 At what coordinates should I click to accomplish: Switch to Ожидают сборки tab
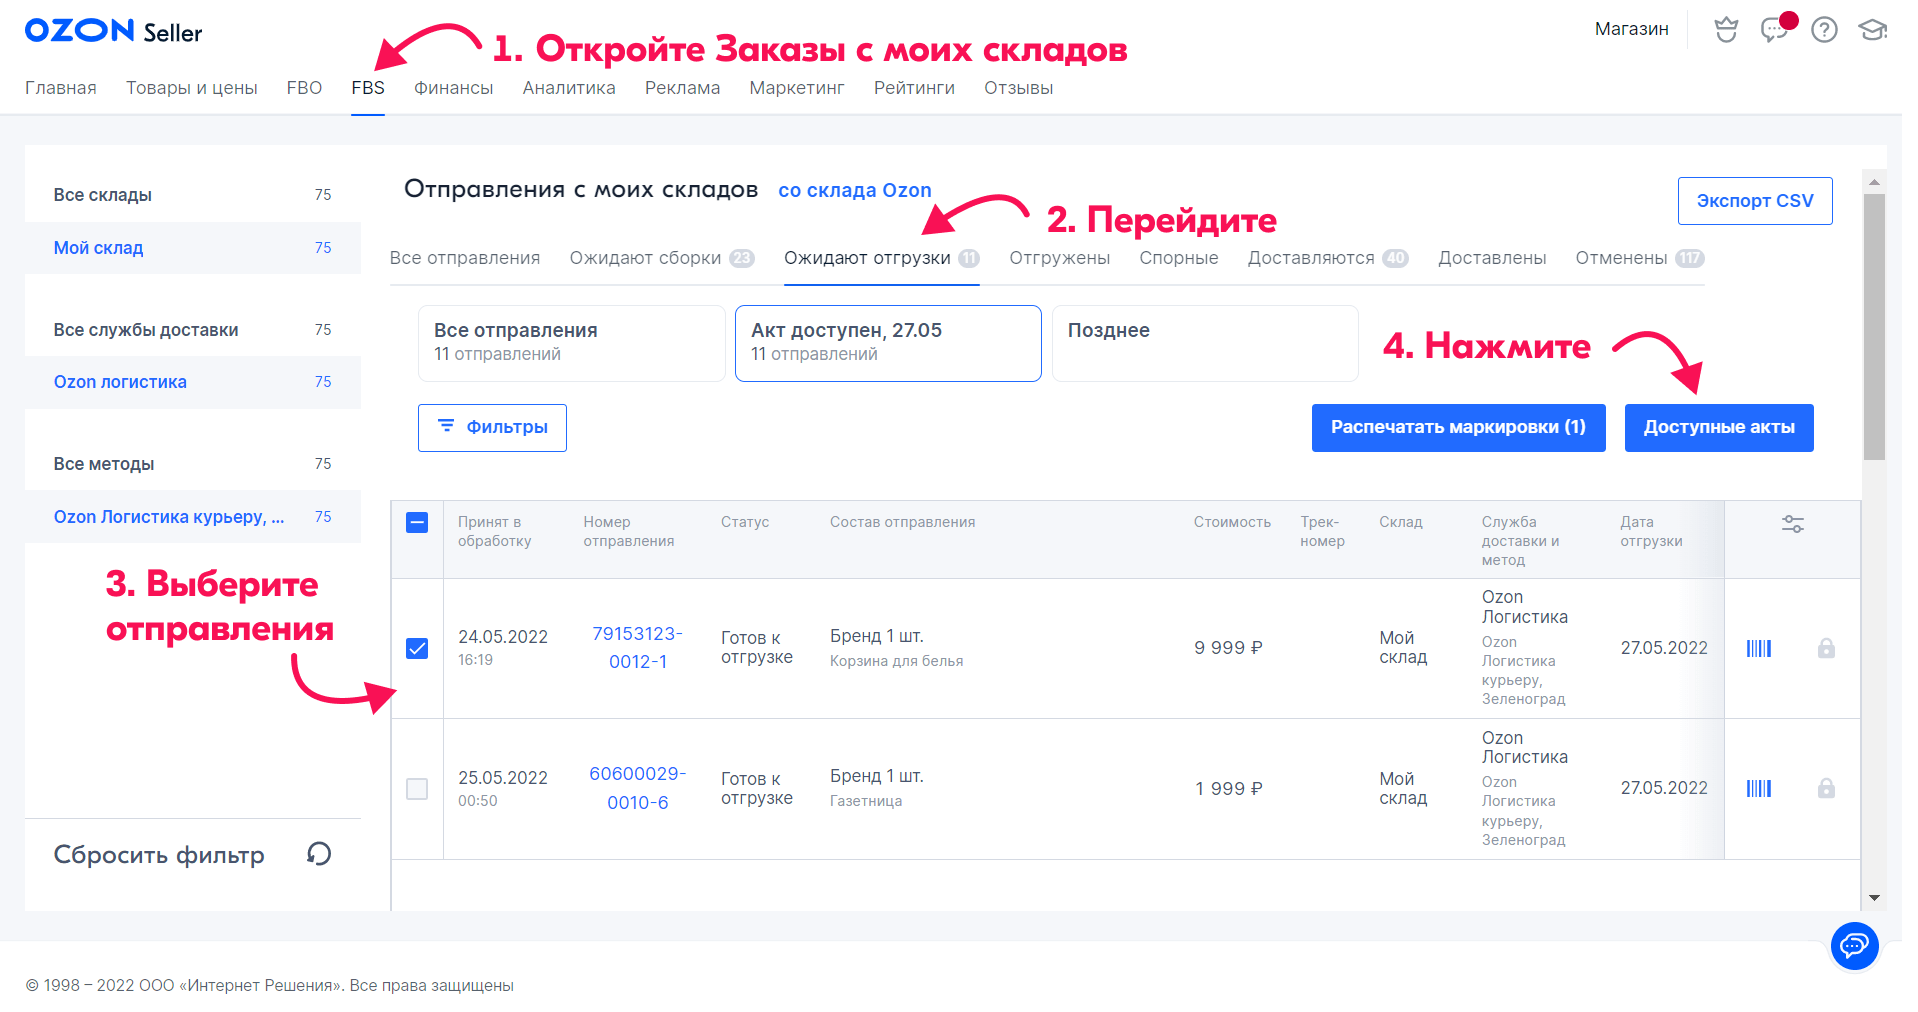tap(662, 258)
